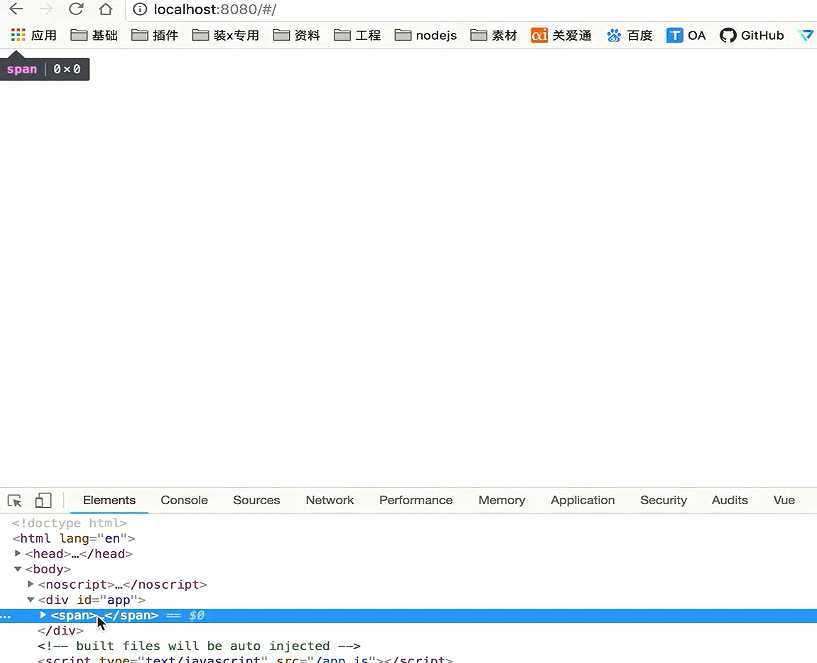Go back using the browser back arrow
The image size is (817, 663).
[x=16, y=9]
